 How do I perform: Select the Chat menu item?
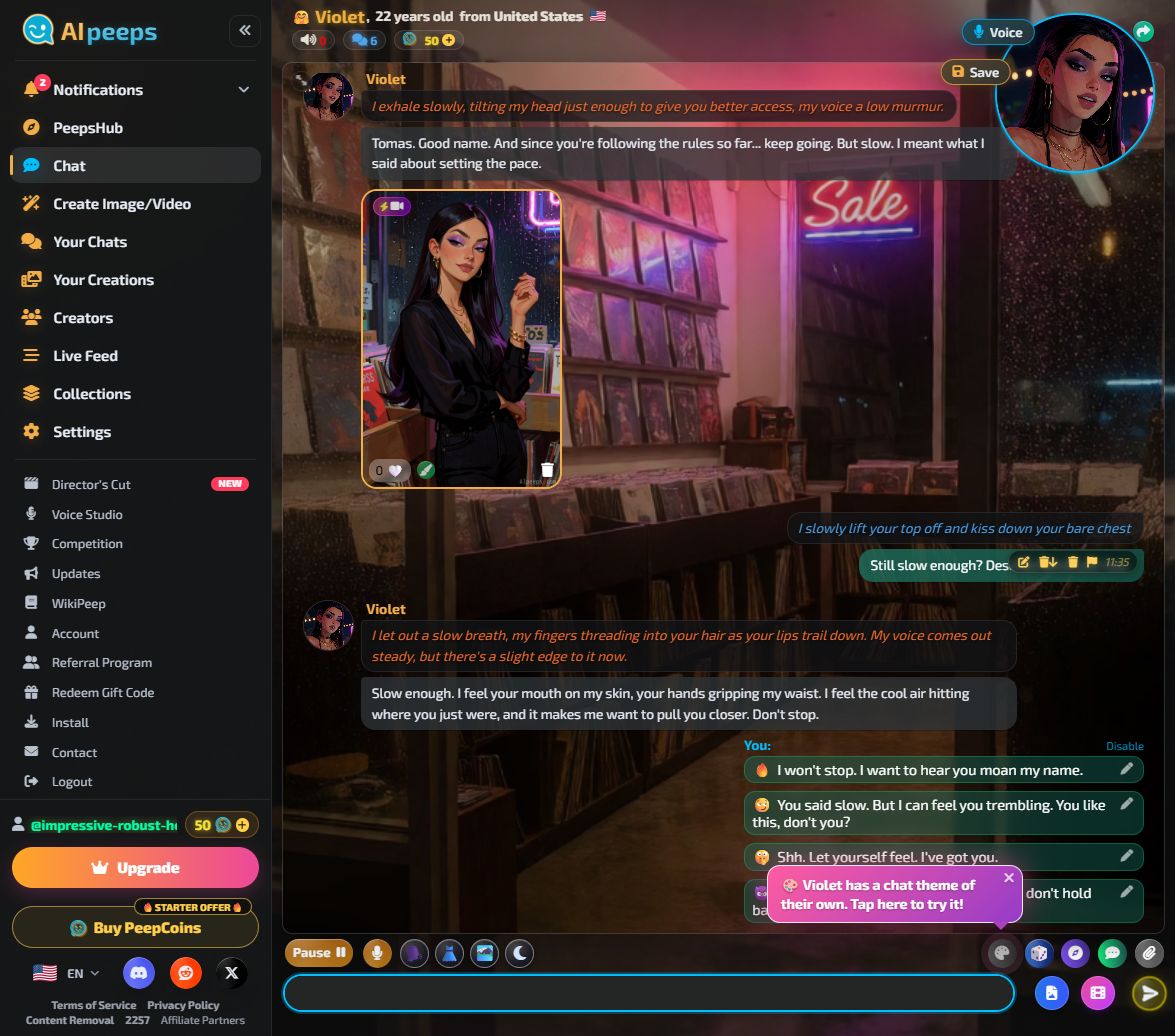136,166
